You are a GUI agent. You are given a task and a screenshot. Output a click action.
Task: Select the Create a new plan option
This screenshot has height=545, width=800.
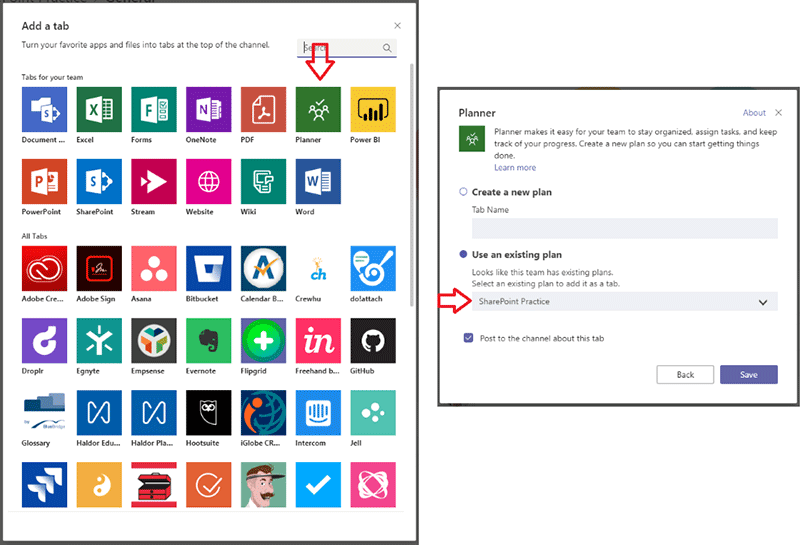click(463, 192)
